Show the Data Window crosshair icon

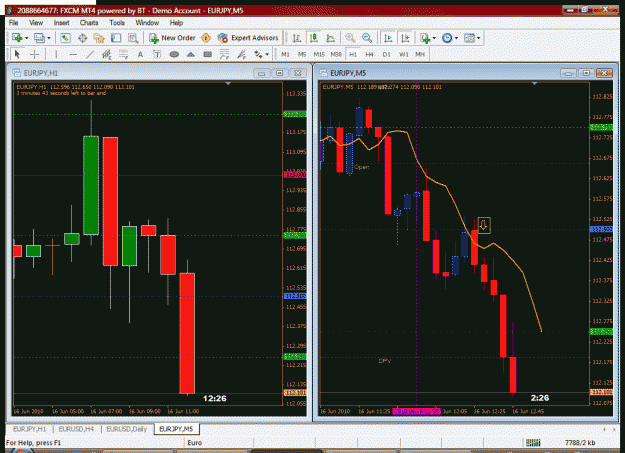(83, 38)
